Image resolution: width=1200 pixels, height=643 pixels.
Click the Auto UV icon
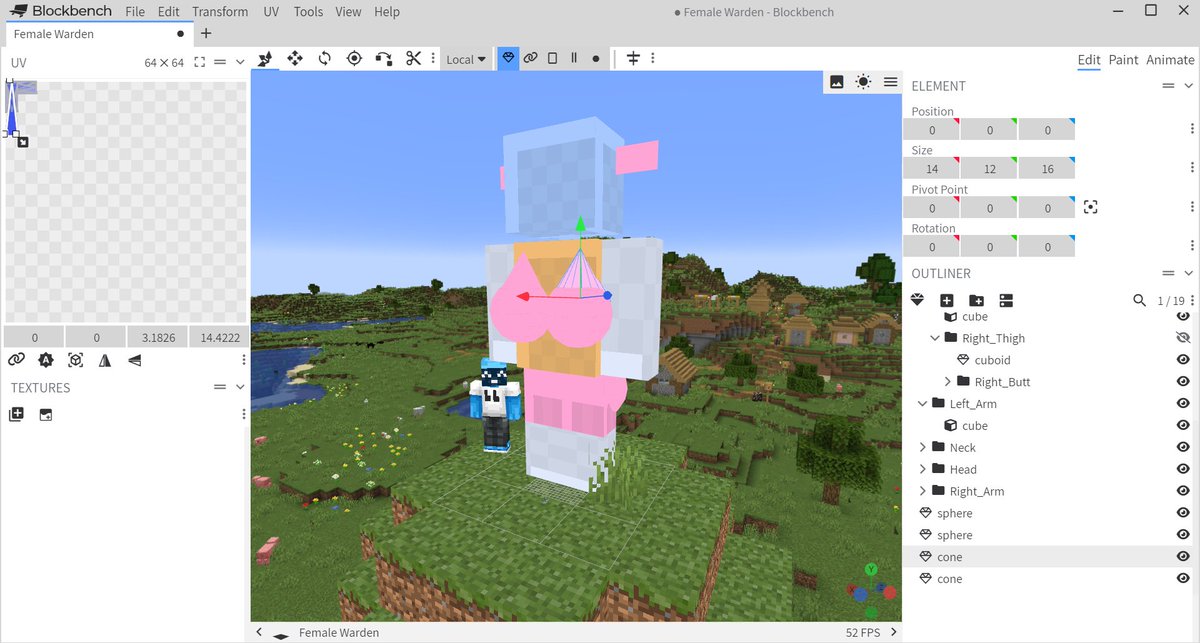[x=45, y=360]
